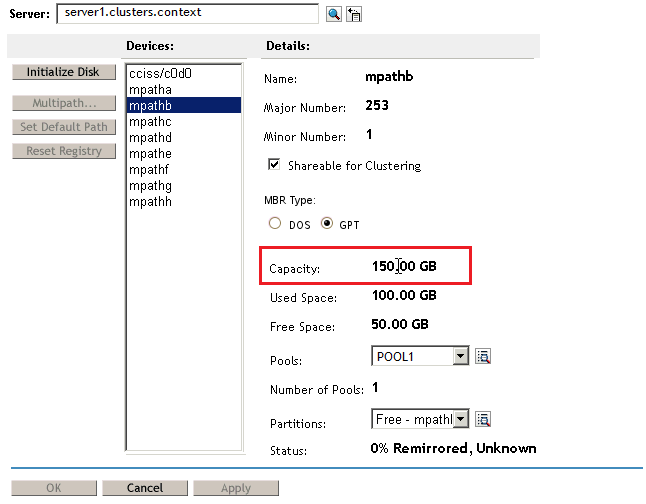646x504 pixels.
Task: Expand the POOL1 pools dropdown
Action: click(461, 356)
